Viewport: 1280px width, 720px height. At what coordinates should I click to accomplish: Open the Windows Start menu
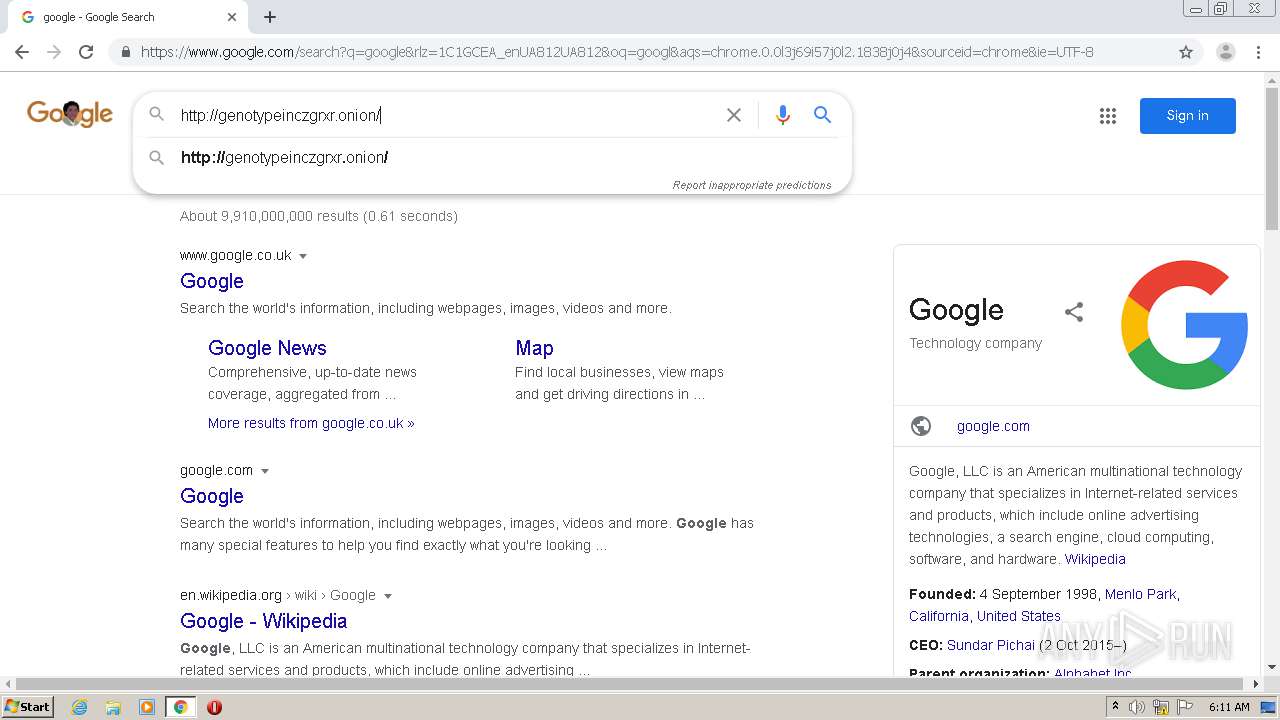click(x=28, y=707)
